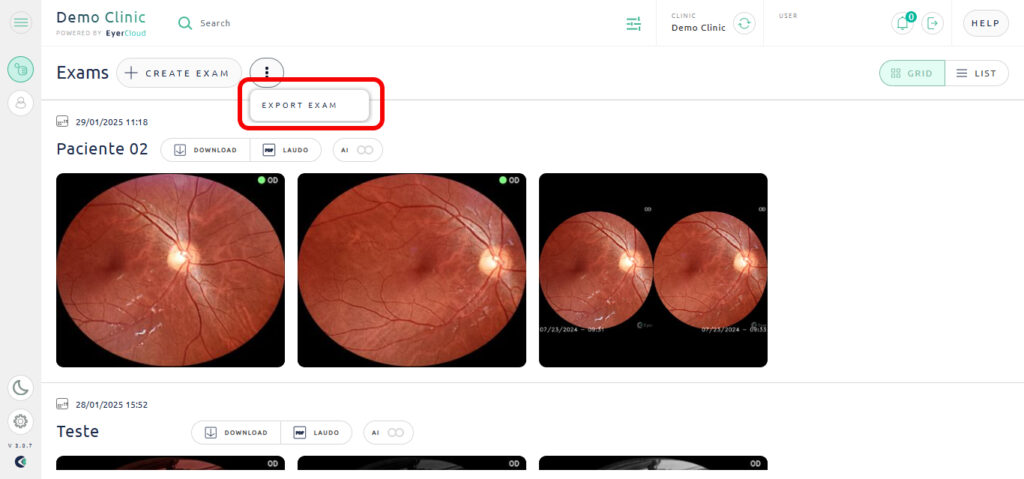Open the Teste exam title
The image size is (1024, 479).
point(78,431)
